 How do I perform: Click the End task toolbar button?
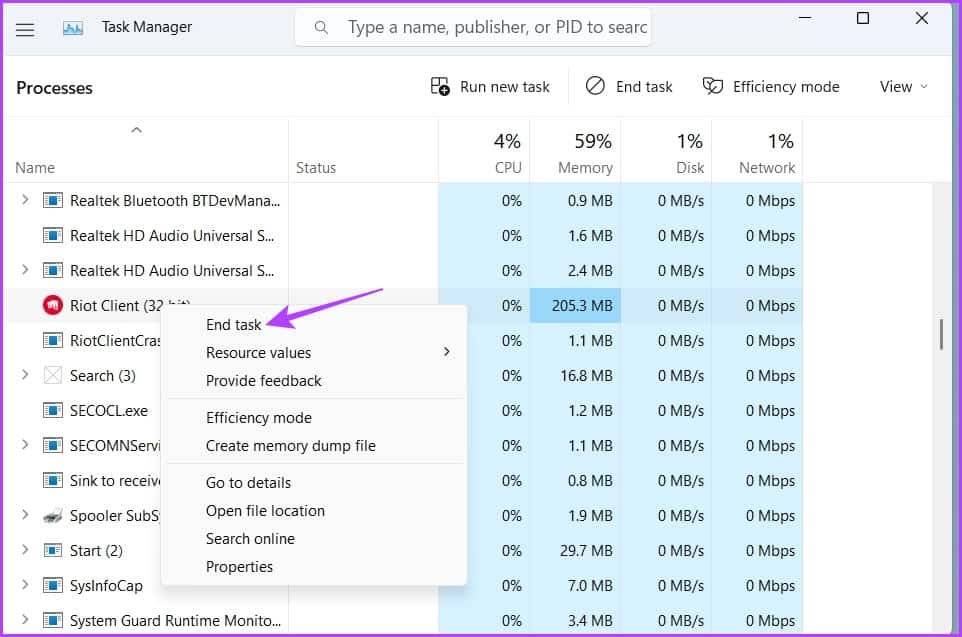(629, 87)
